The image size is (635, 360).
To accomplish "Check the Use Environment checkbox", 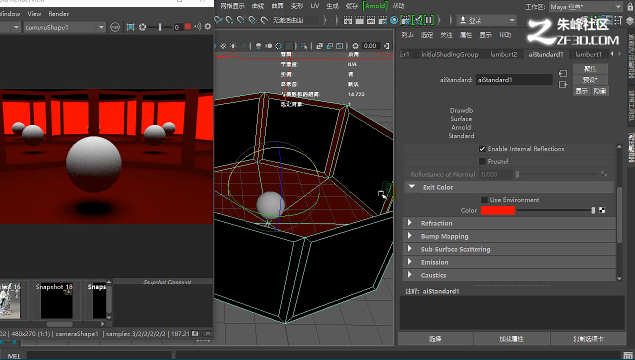I will [x=484, y=200].
